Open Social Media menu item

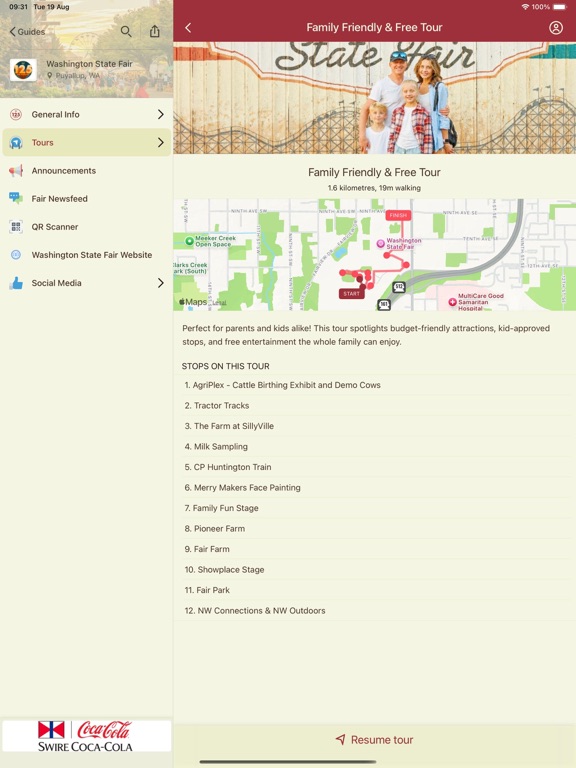click(87, 283)
